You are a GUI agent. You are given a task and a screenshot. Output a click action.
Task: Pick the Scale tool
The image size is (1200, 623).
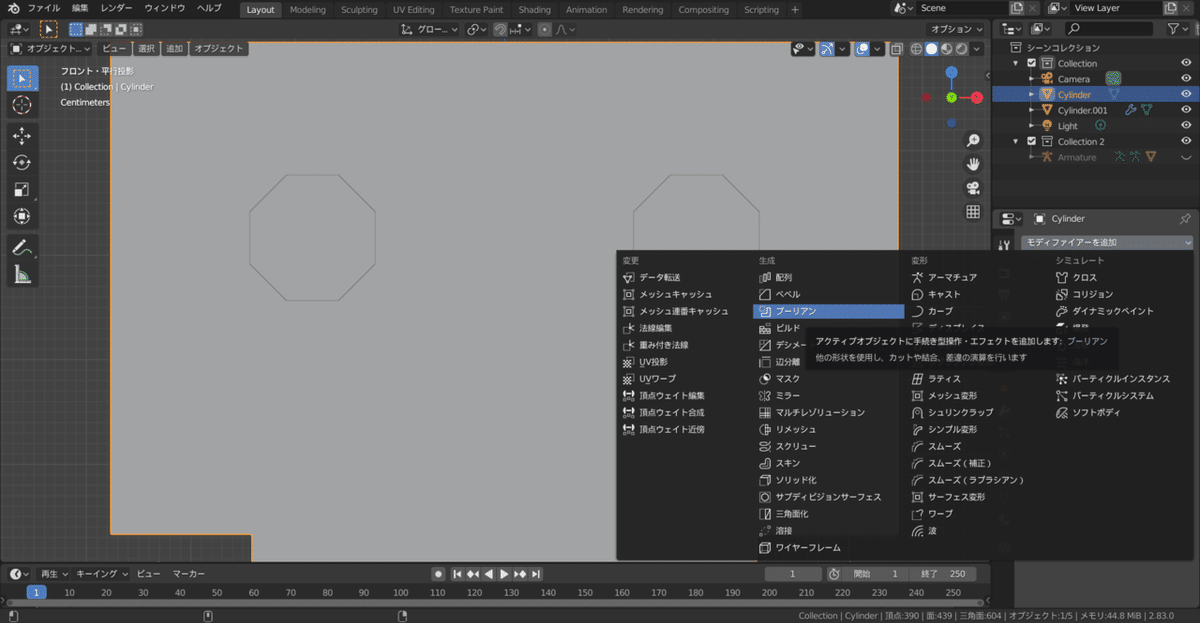pyautogui.click(x=22, y=190)
